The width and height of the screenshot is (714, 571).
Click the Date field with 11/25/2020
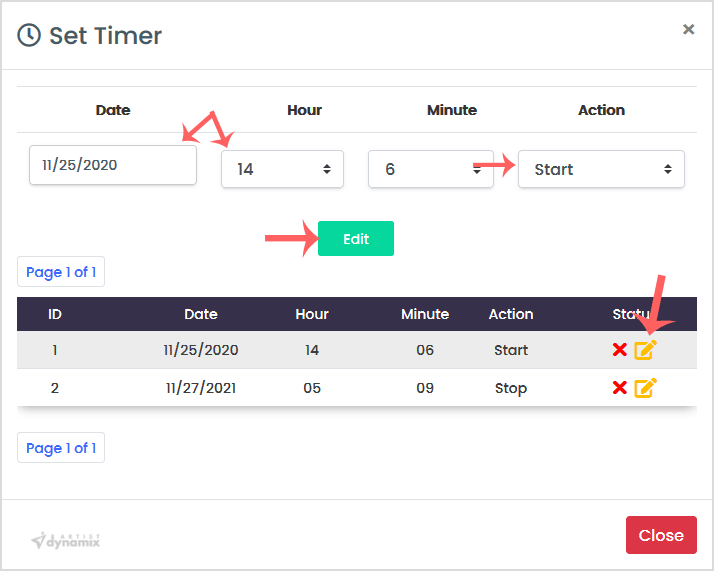[113, 165]
